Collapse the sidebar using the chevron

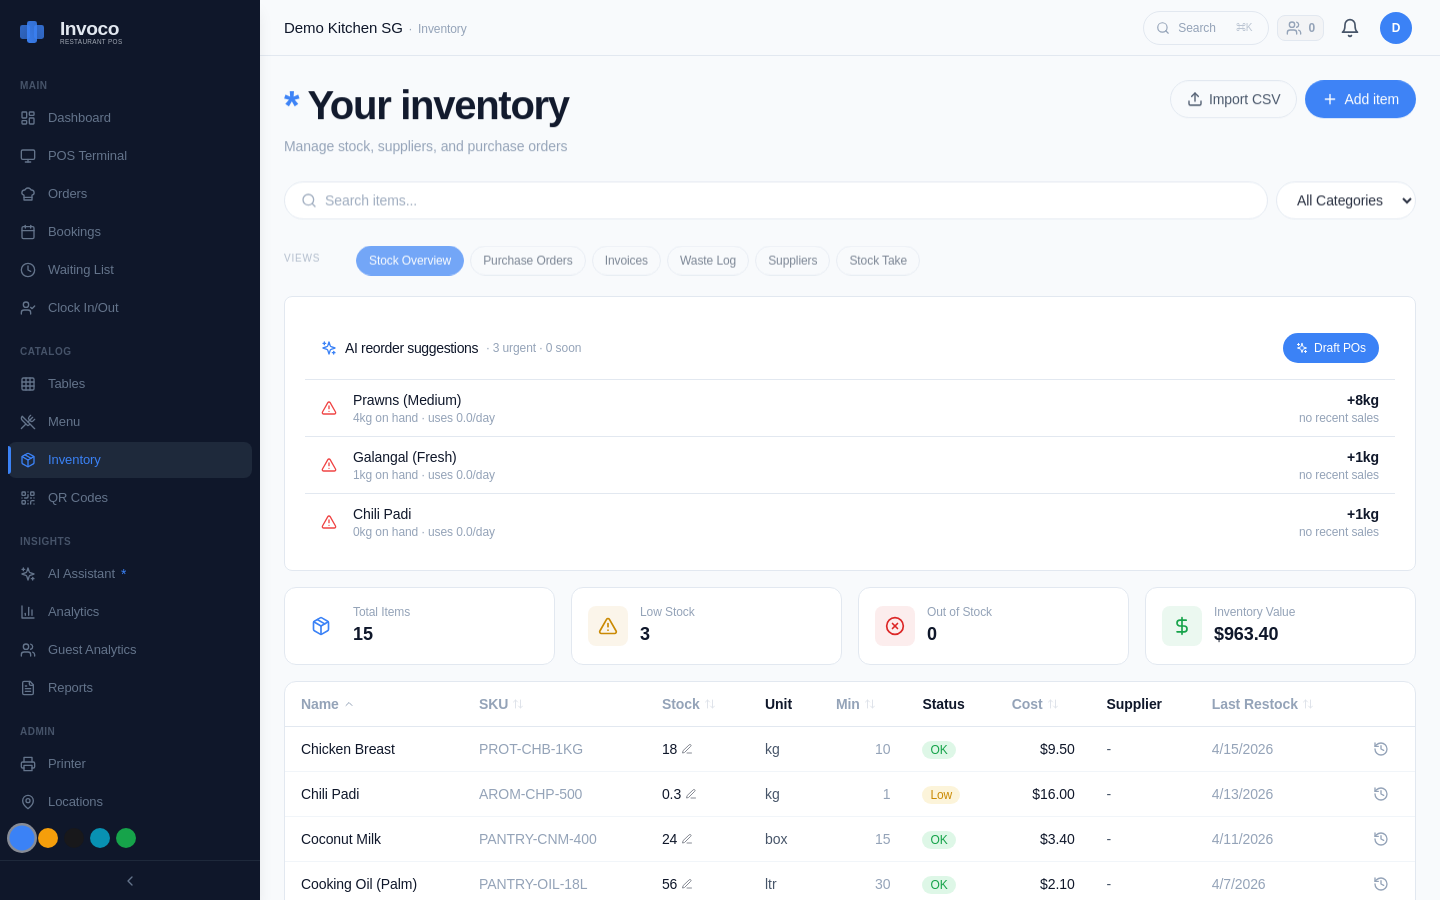click(129, 881)
